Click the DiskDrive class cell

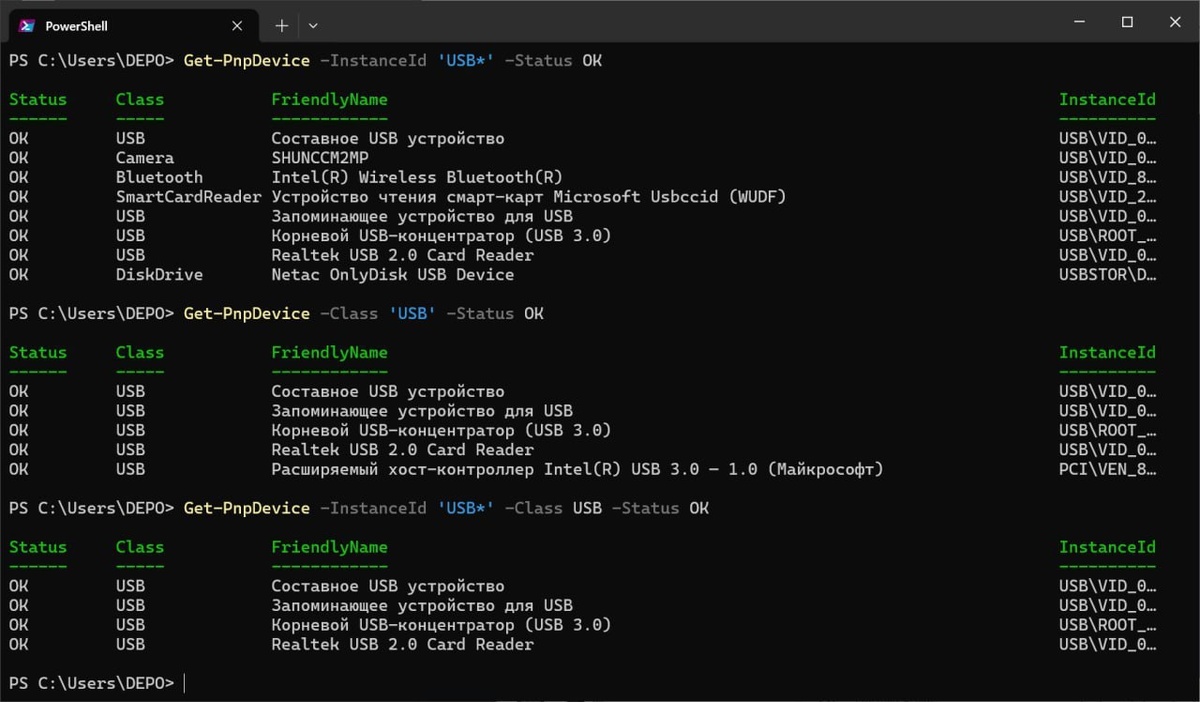point(159,274)
